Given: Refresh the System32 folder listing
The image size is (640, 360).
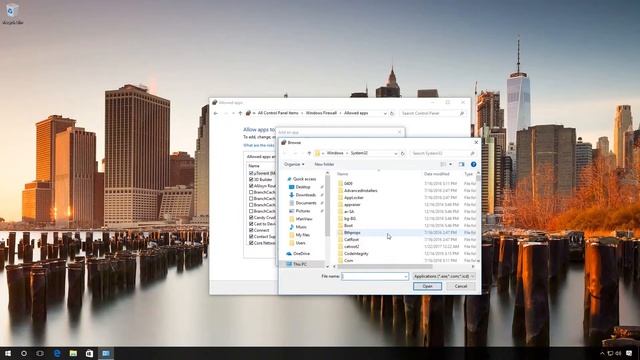Looking at the screenshot, I should [402, 153].
